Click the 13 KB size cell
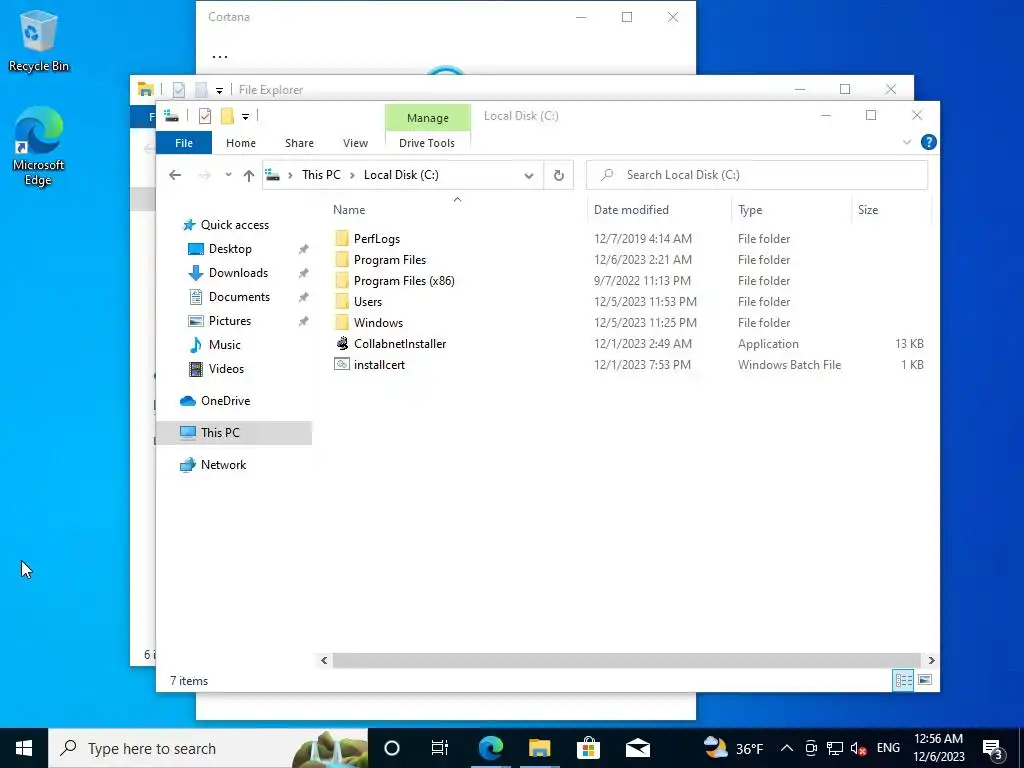1024x768 pixels. coord(909,344)
